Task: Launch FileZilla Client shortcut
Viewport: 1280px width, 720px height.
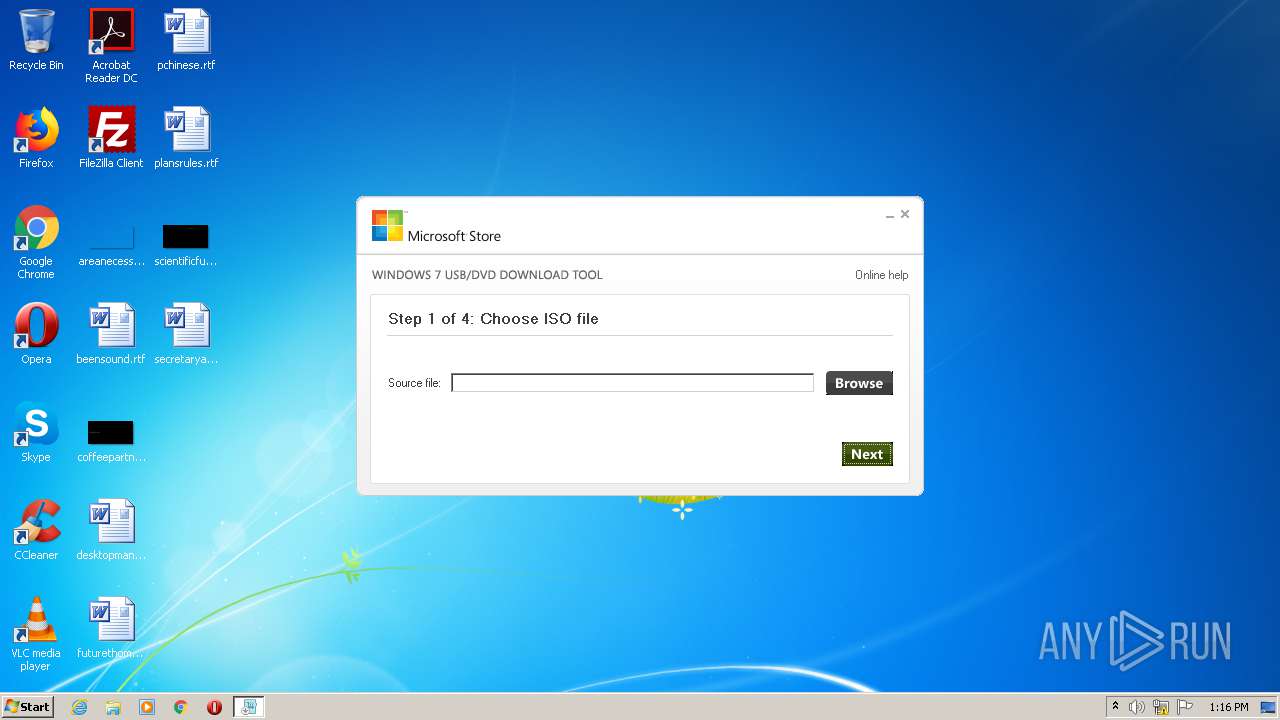Action: 111,138
